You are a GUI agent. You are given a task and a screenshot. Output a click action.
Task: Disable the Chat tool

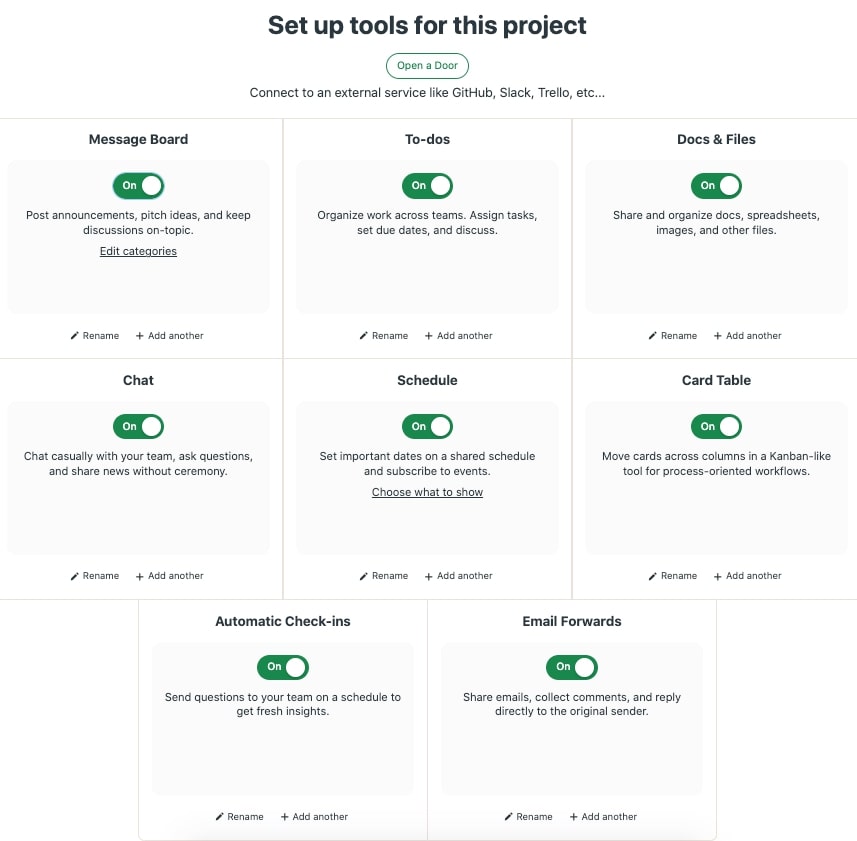point(138,427)
